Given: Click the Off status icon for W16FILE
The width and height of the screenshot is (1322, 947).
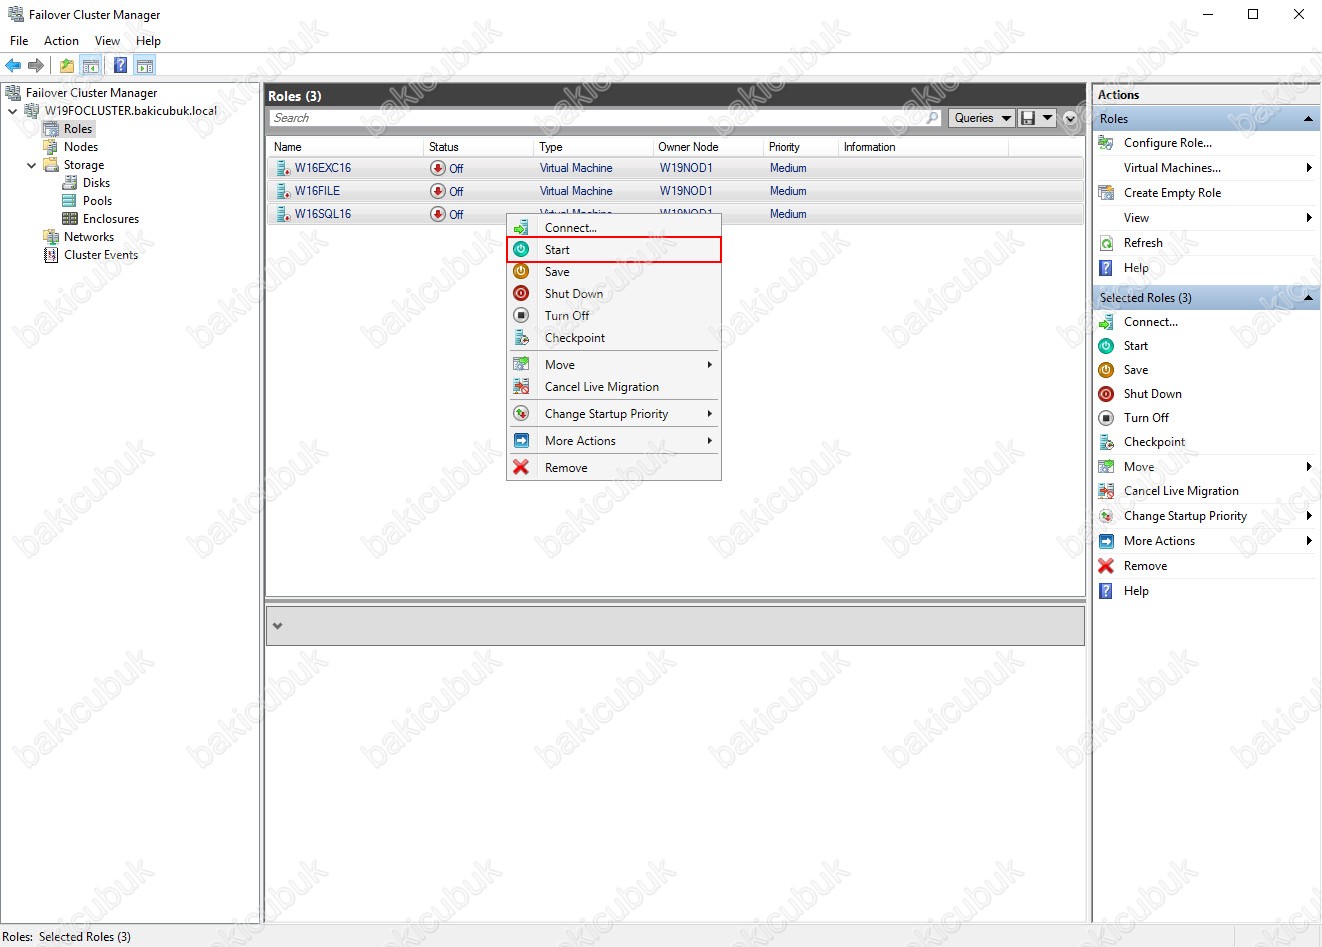Looking at the screenshot, I should point(438,191).
